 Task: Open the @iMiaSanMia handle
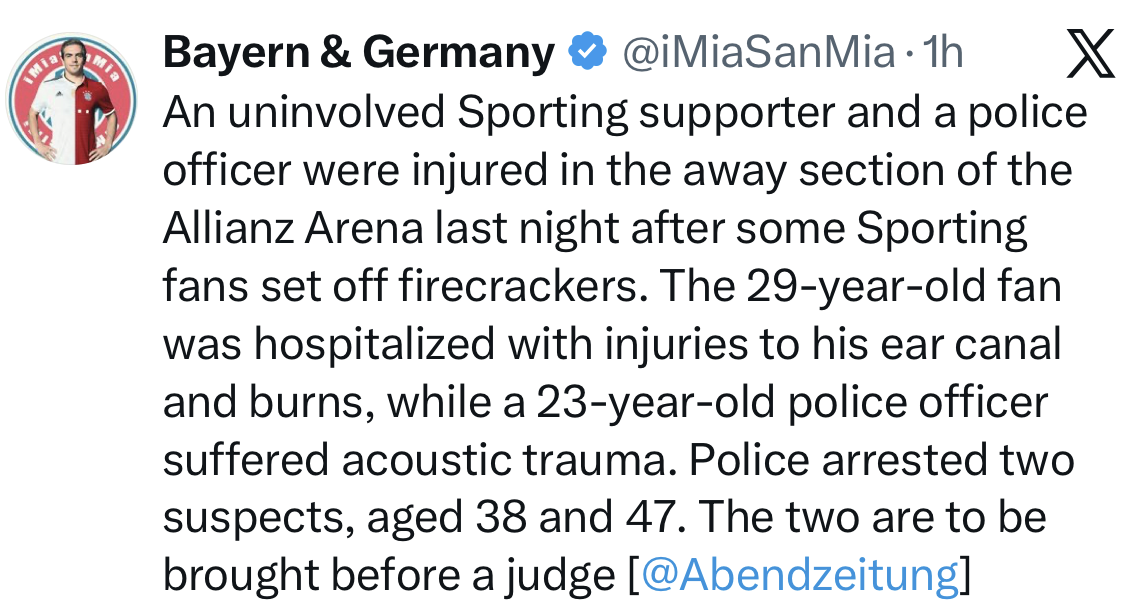758,53
